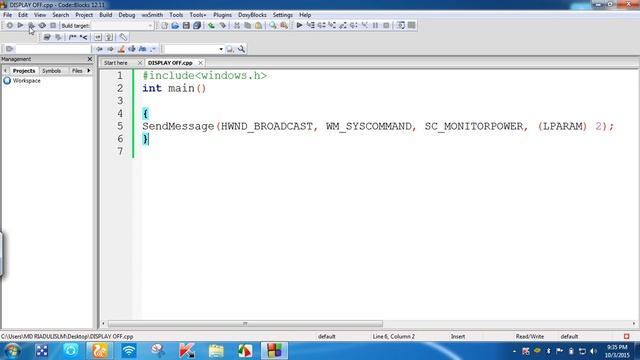This screenshot has width=640, height=360.
Task: Click the Find magnifier icon
Action: (273, 25)
